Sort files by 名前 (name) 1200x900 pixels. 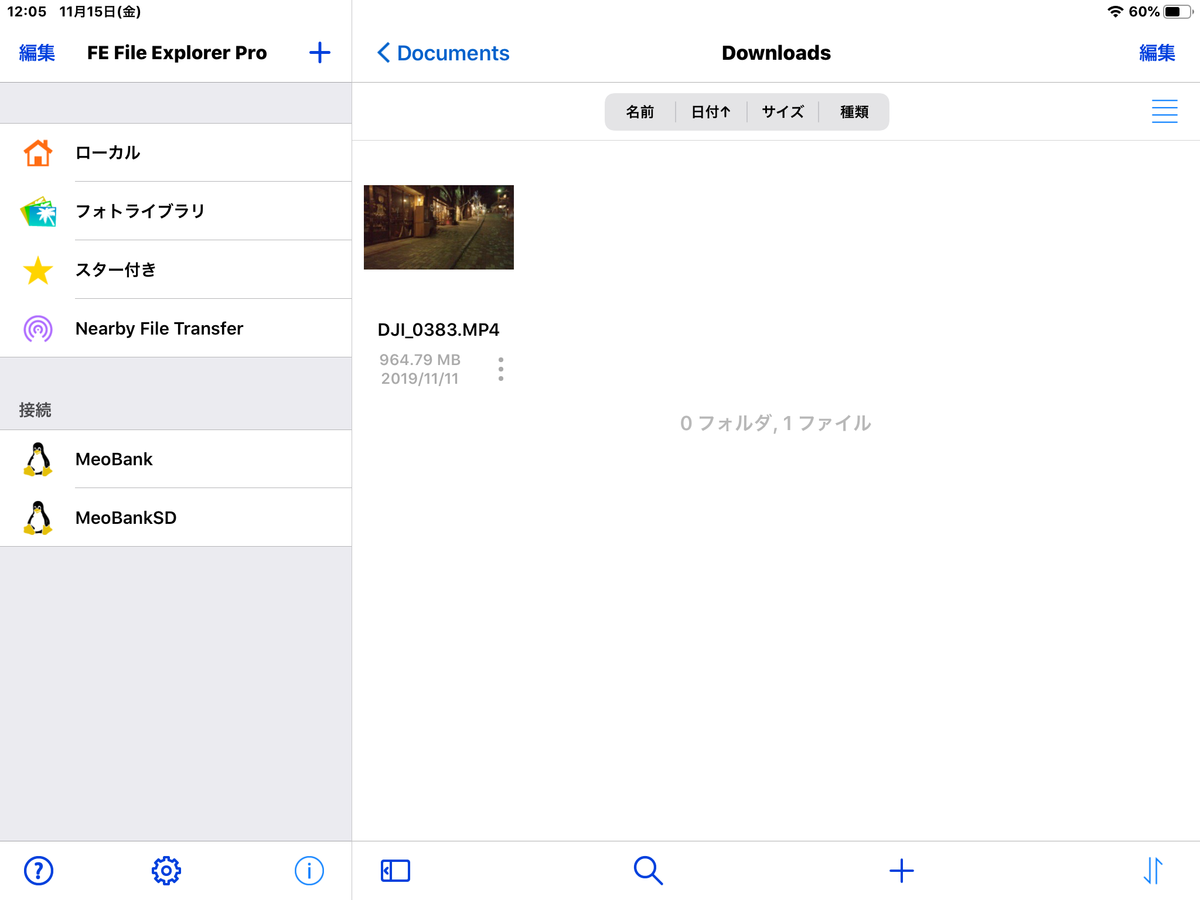(x=640, y=111)
